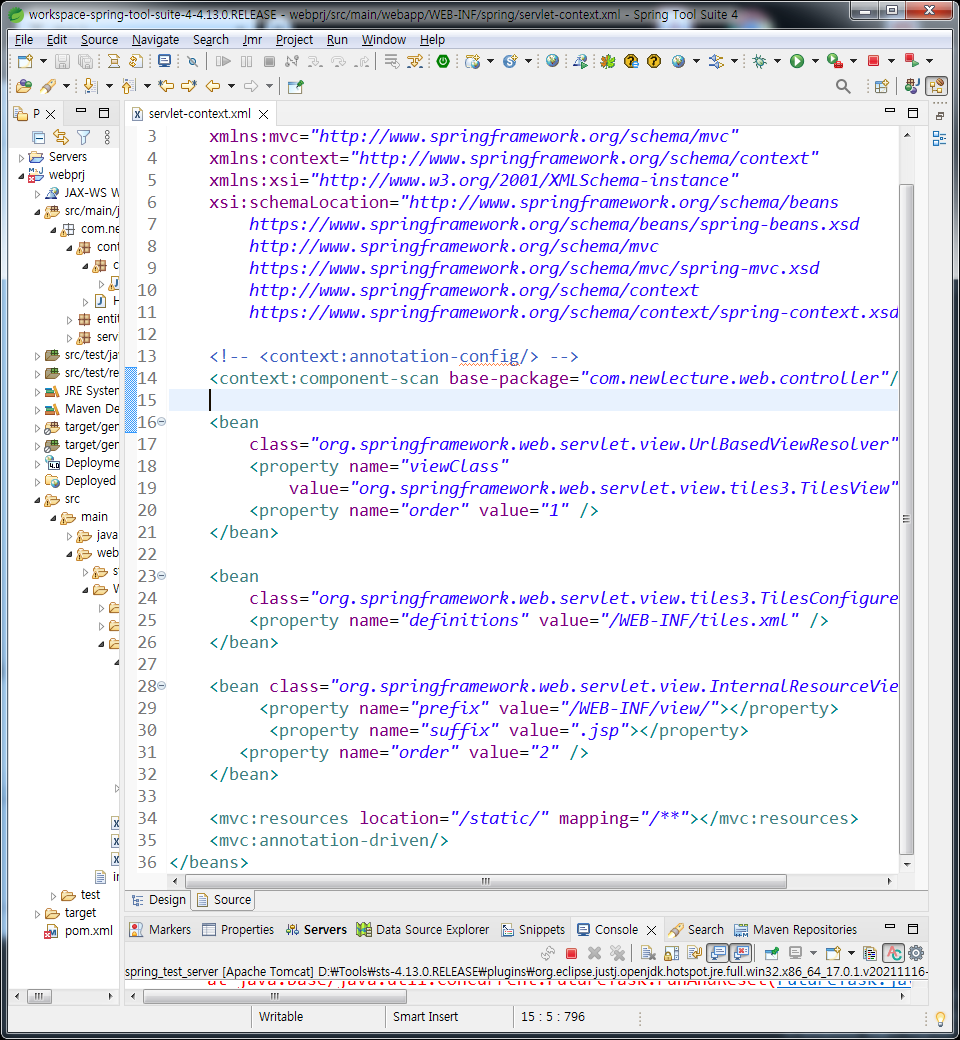
Task: Click the Next Annotation down-arrow icon
Action: (90, 86)
